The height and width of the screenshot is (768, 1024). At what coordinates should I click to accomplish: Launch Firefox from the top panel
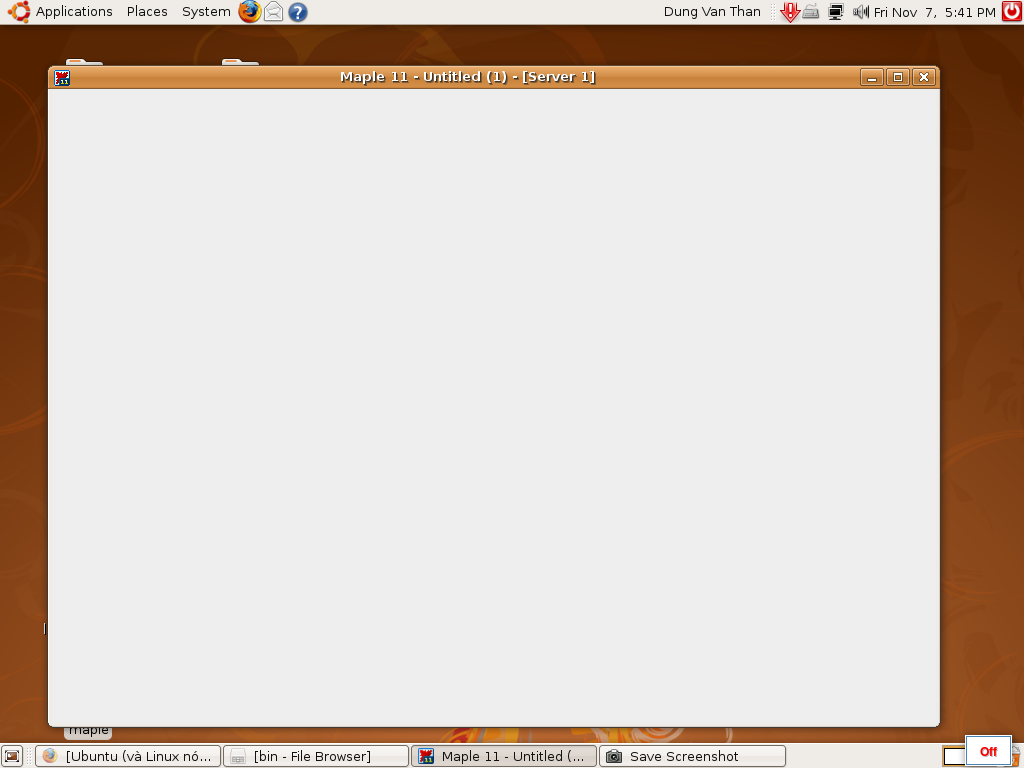(x=249, y=12)
